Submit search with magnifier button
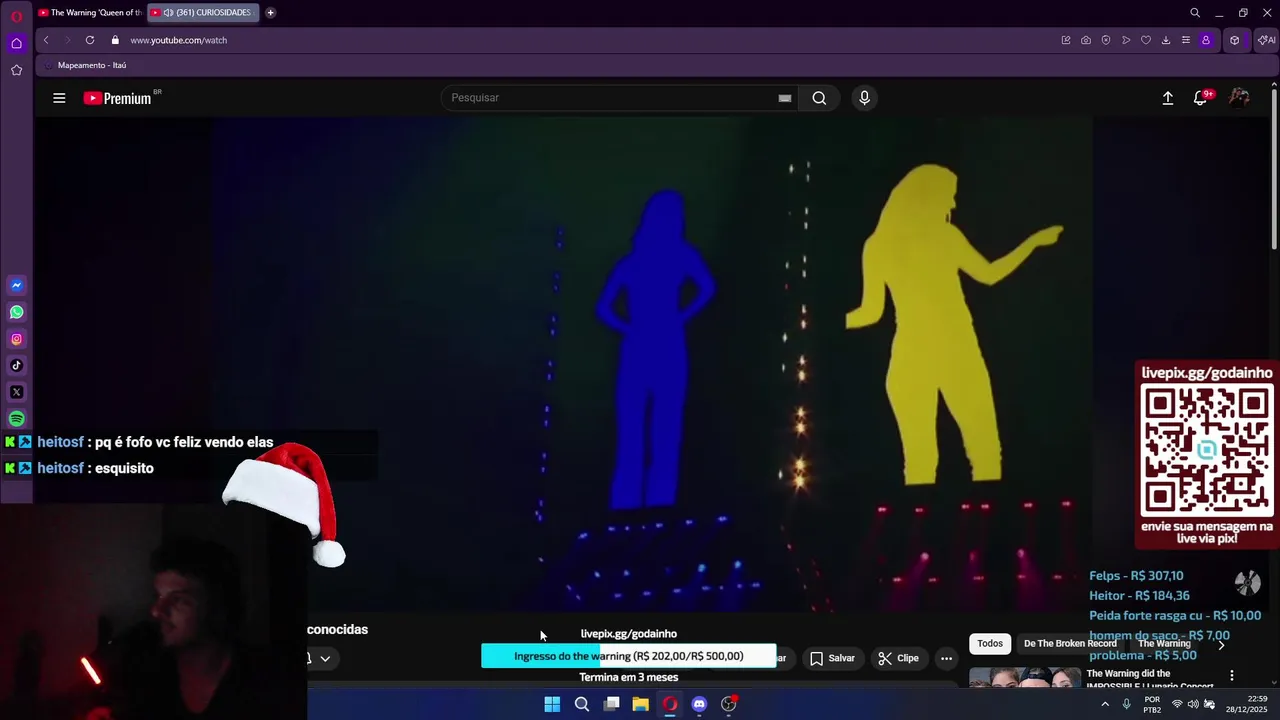The image size is (1280, 720). (x=819, y=98)
